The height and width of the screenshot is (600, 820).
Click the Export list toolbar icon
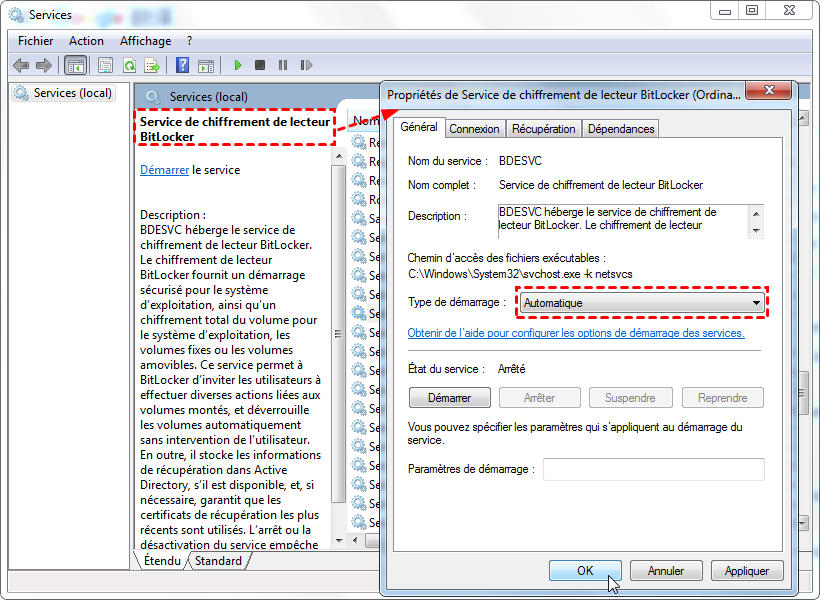152,65
